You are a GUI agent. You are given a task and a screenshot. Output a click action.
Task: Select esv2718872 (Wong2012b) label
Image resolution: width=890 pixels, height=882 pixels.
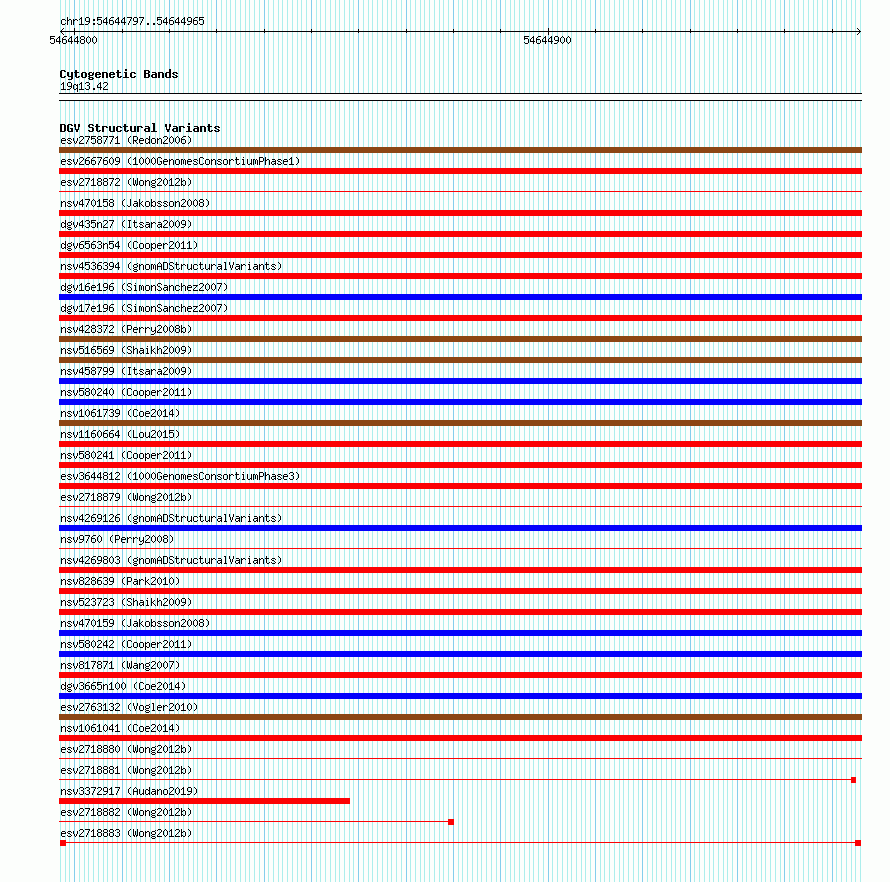point(126,182)
